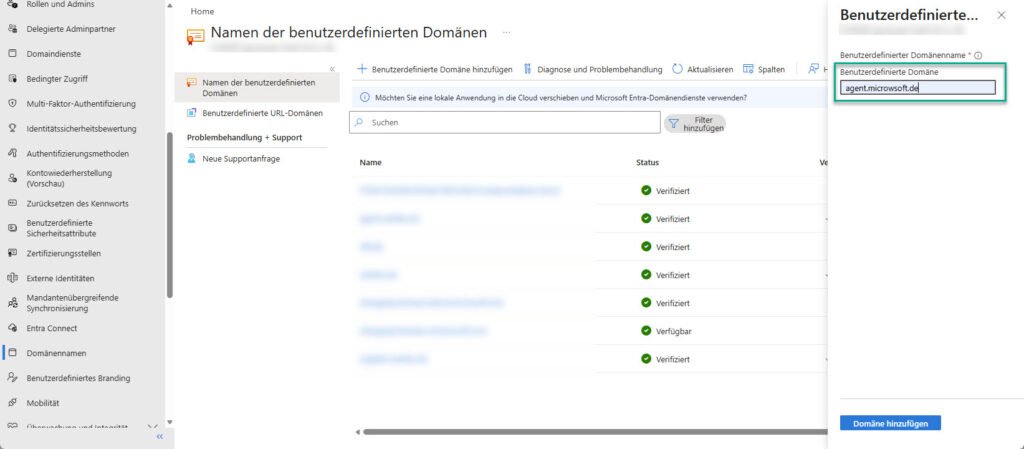Click the Spalten columns icon
This screenshot has height=449, width=1024.
(x=748, y=69)
